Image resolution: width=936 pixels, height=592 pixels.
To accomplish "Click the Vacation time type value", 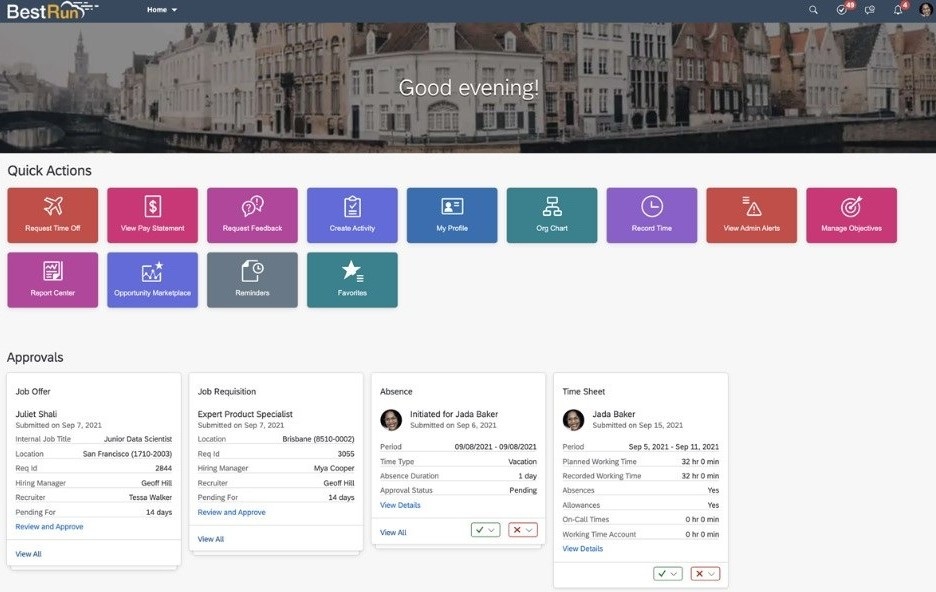I will pyautogui.click(x=522, y=461).
